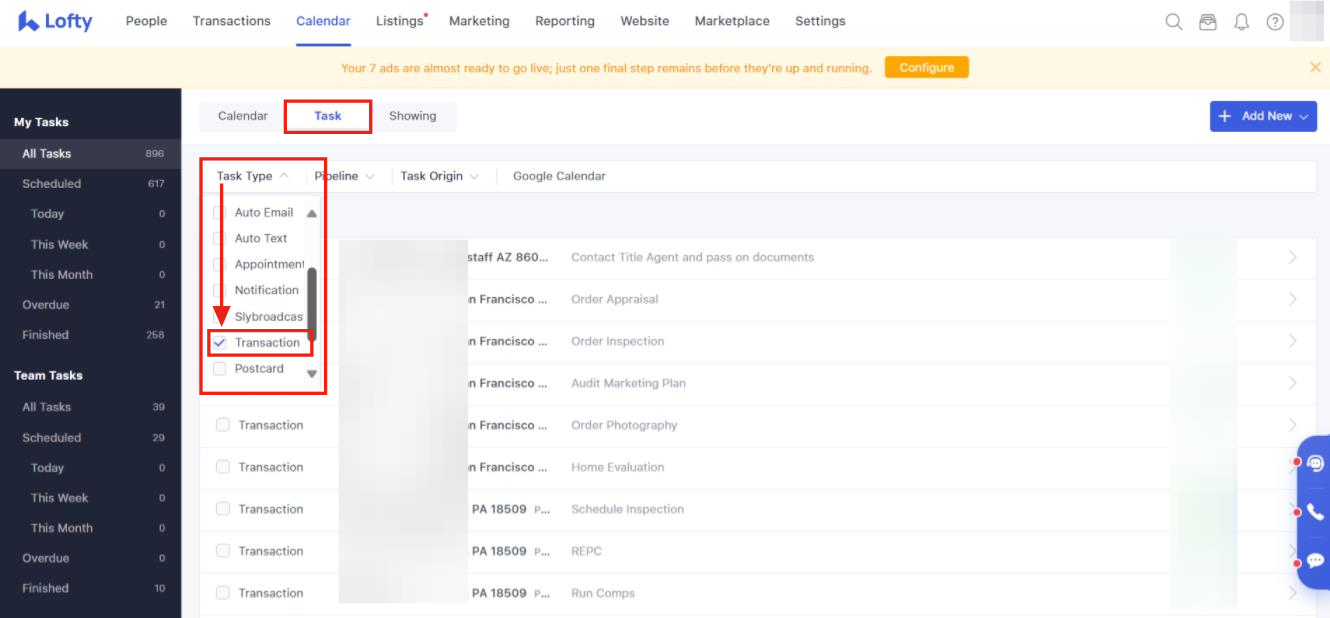
Task: Tick the Auto Text checkbox
Action: (x=220, y=239)
